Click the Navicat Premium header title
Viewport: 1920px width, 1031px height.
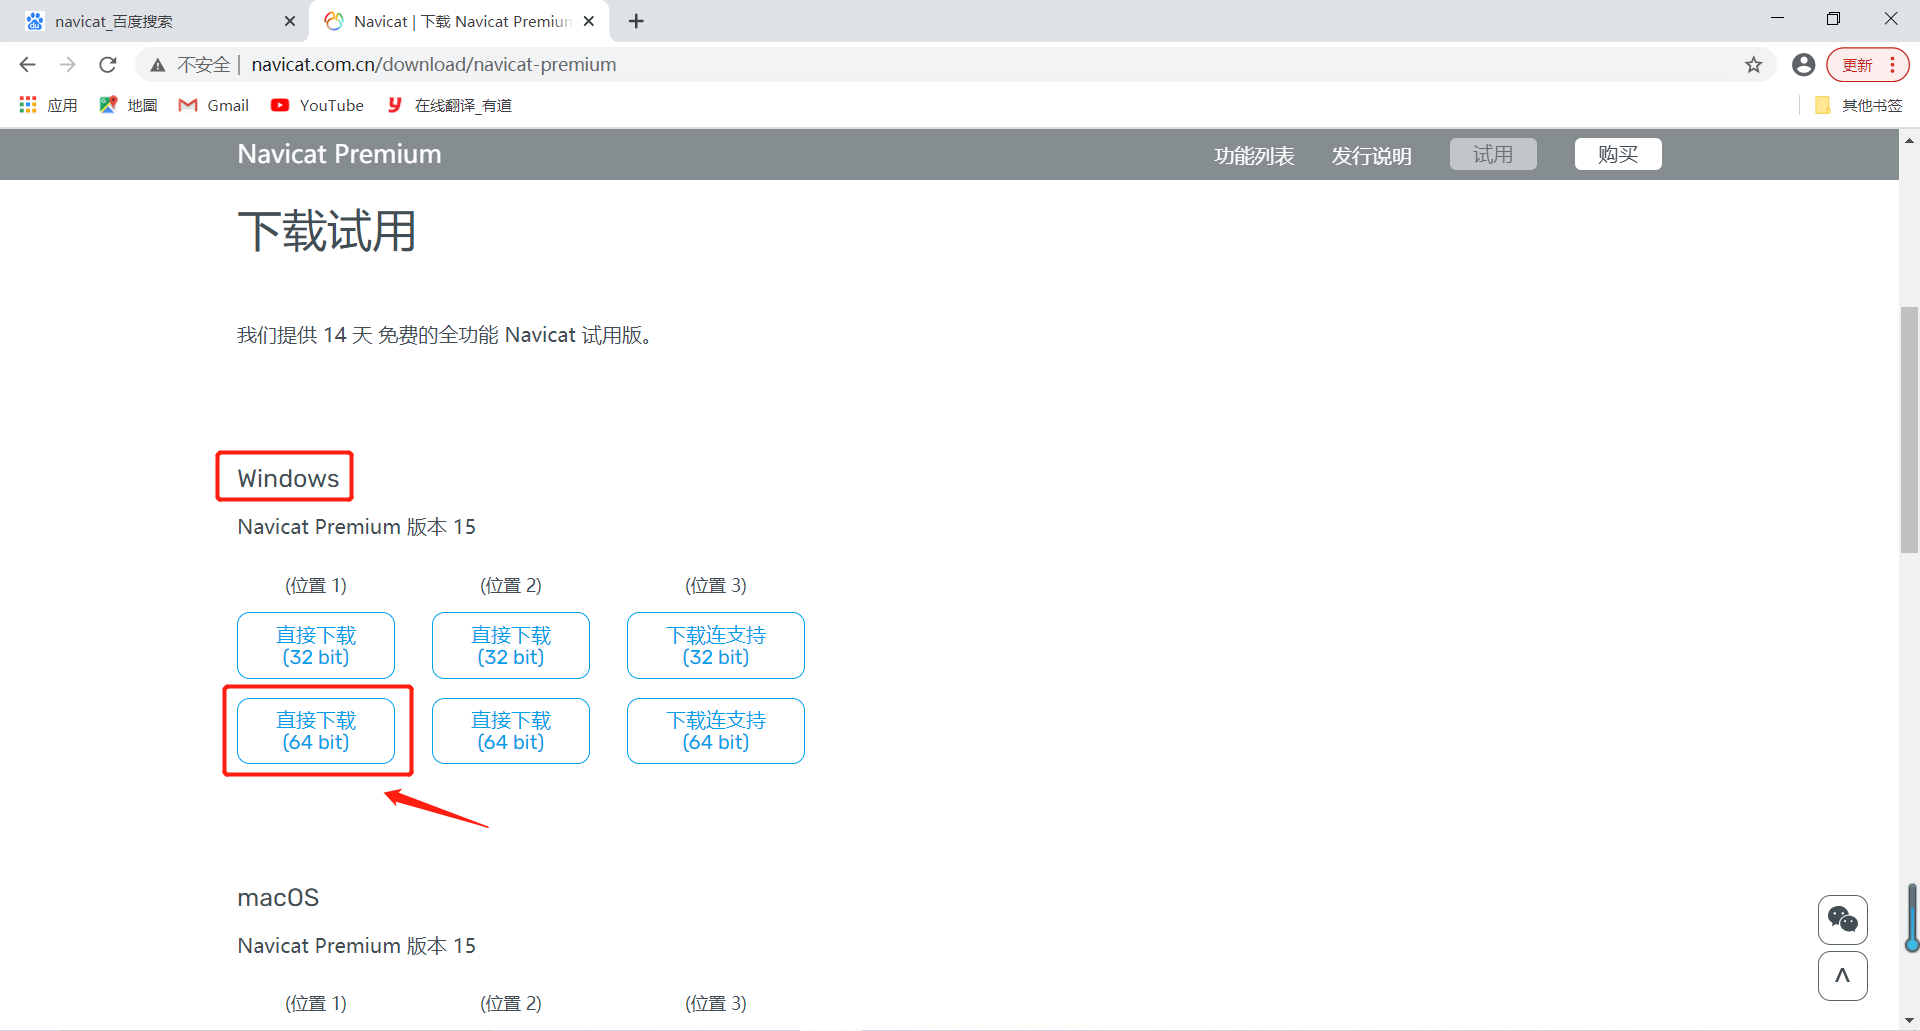[x=339, y=154]
